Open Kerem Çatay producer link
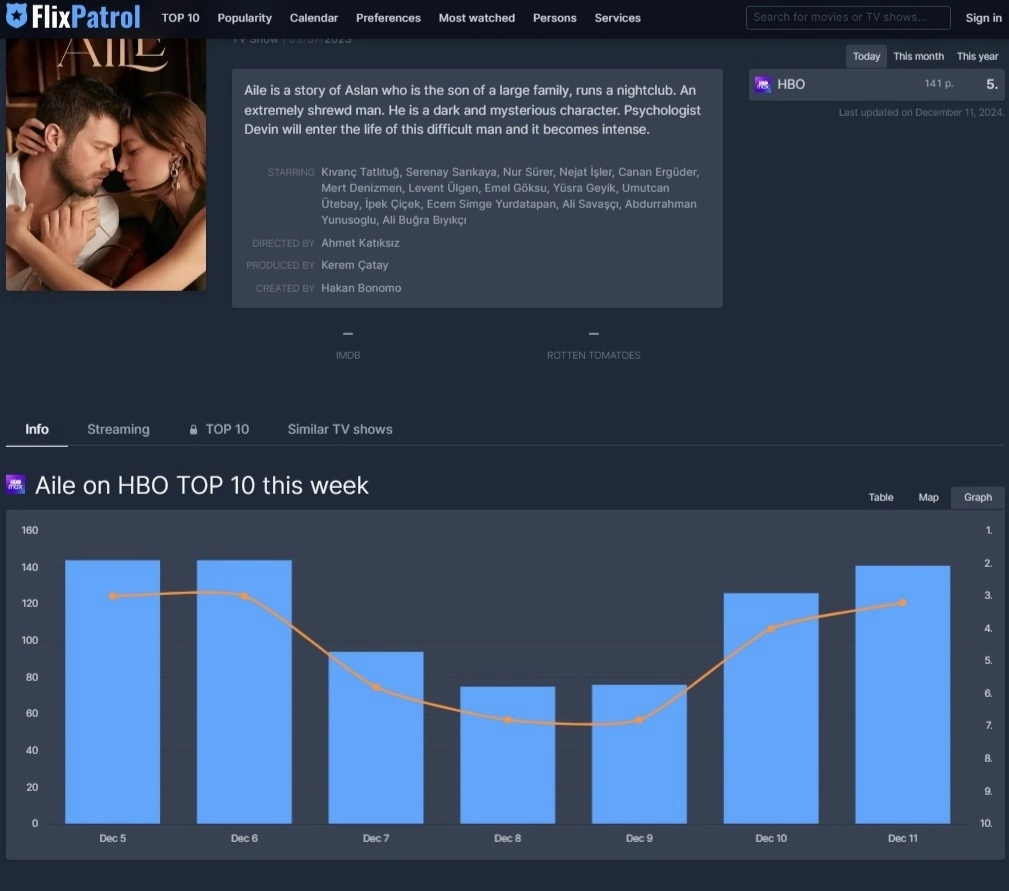The height and width of the screenshot is (891, 1009). click(x=355, y=266)
